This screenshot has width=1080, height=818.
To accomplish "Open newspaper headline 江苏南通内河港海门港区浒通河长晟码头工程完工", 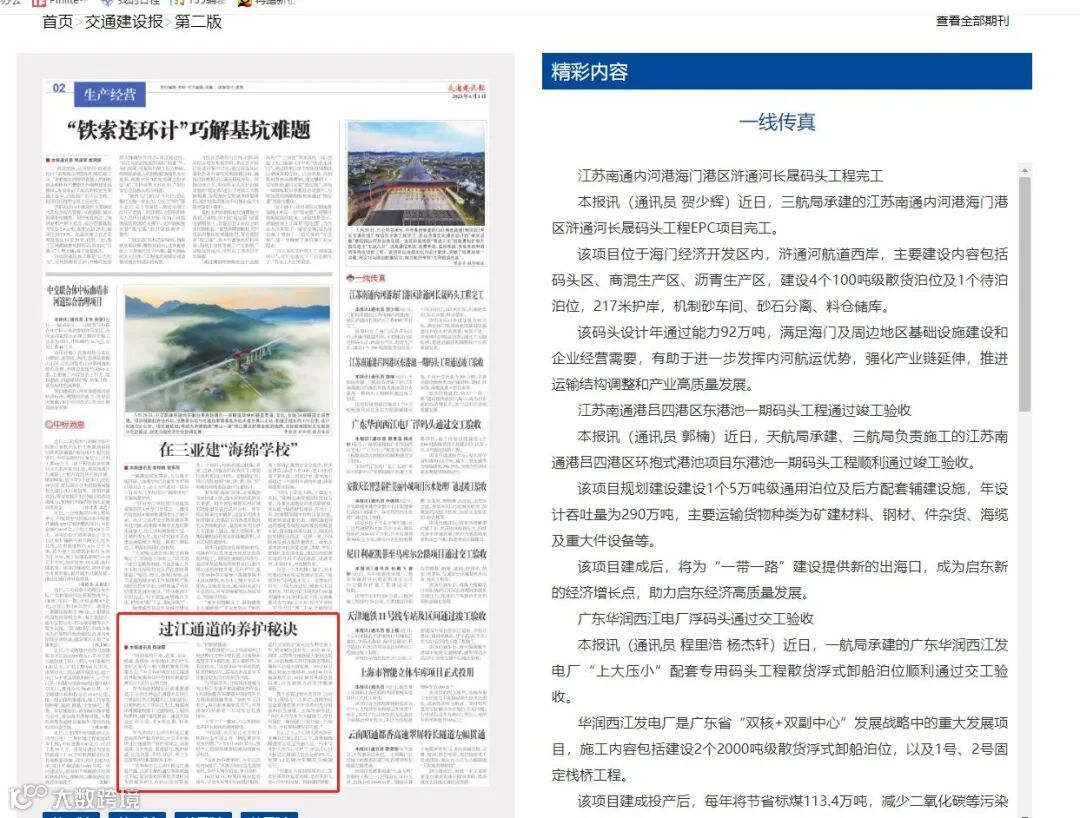I will [x=416, y=295].
